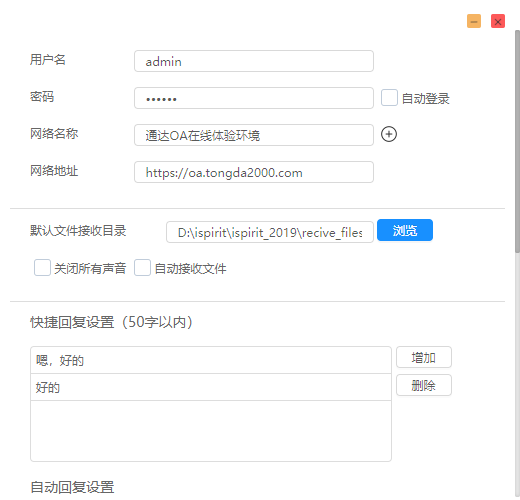This screenshot has height=500, width=520.
Task: Focus the 用户名 field containing admin
Action: [254, 61]
